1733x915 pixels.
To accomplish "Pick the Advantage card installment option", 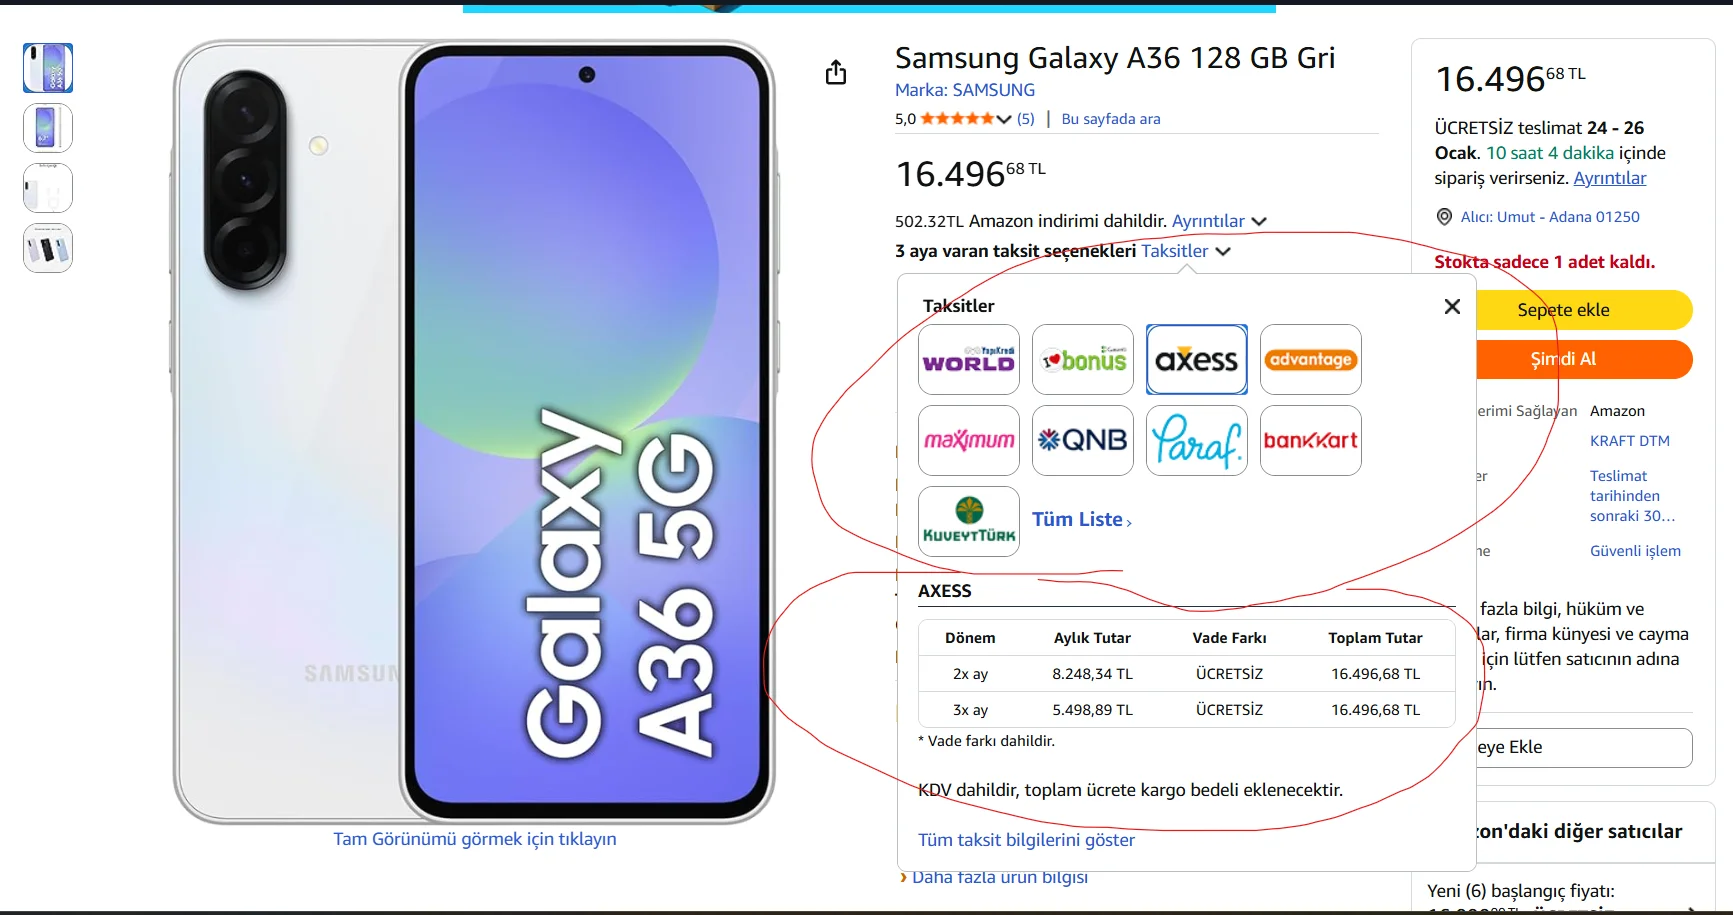I will coord(1311,360).
